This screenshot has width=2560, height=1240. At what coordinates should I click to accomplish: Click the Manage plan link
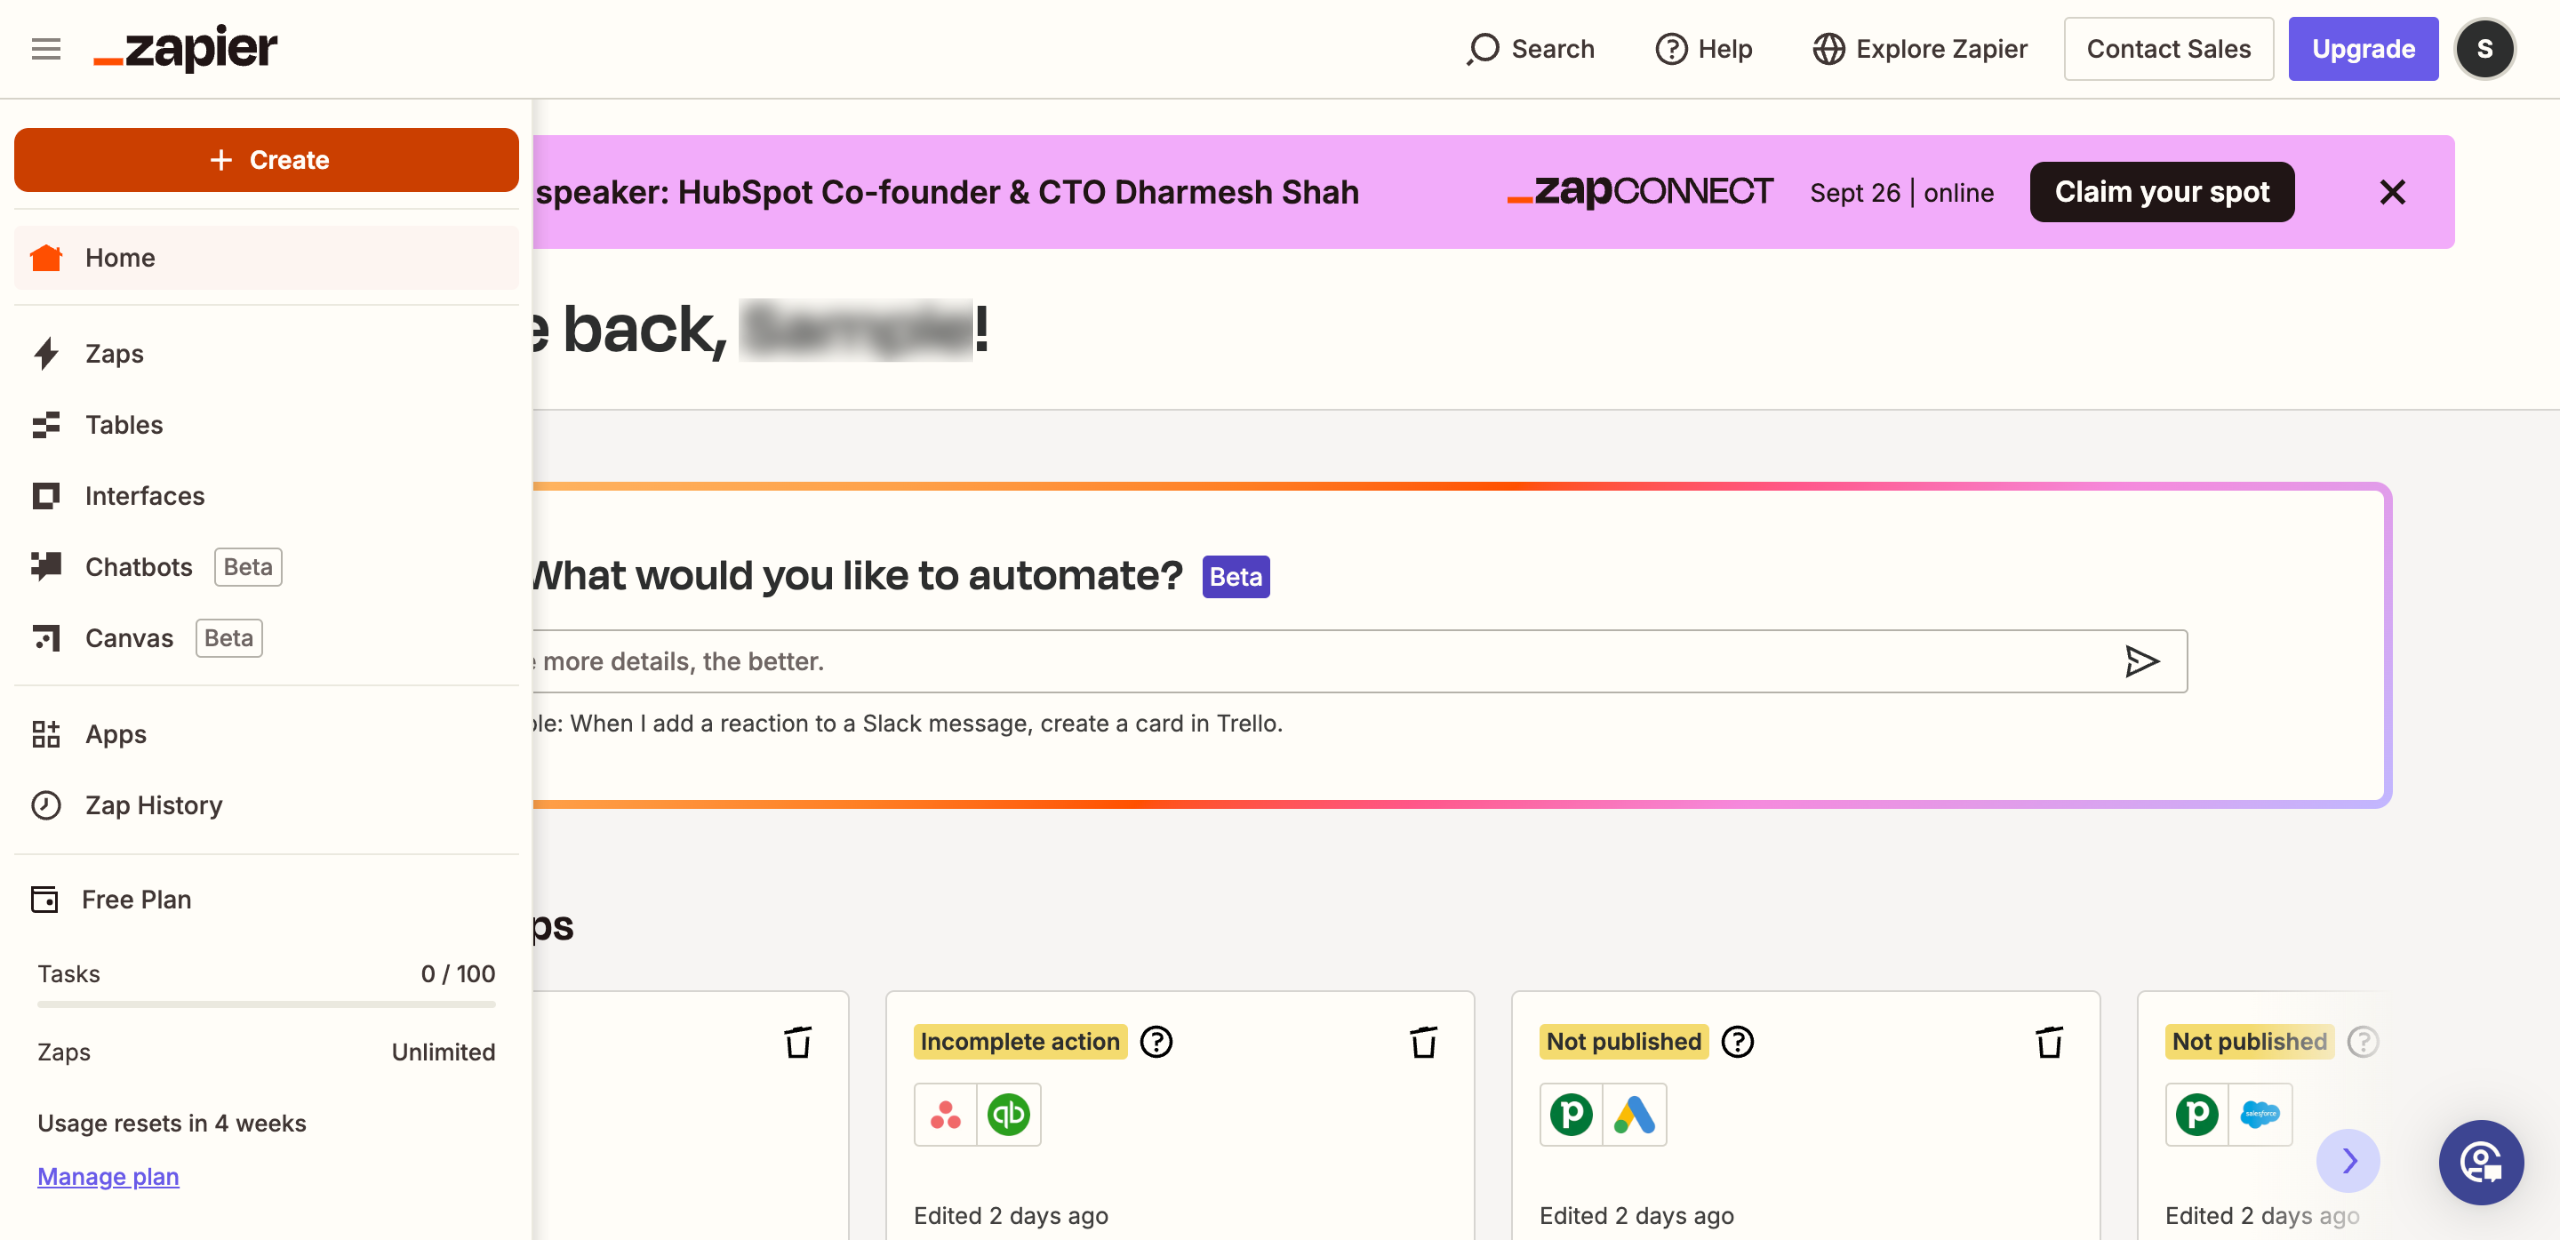(x=108, y=1176)
